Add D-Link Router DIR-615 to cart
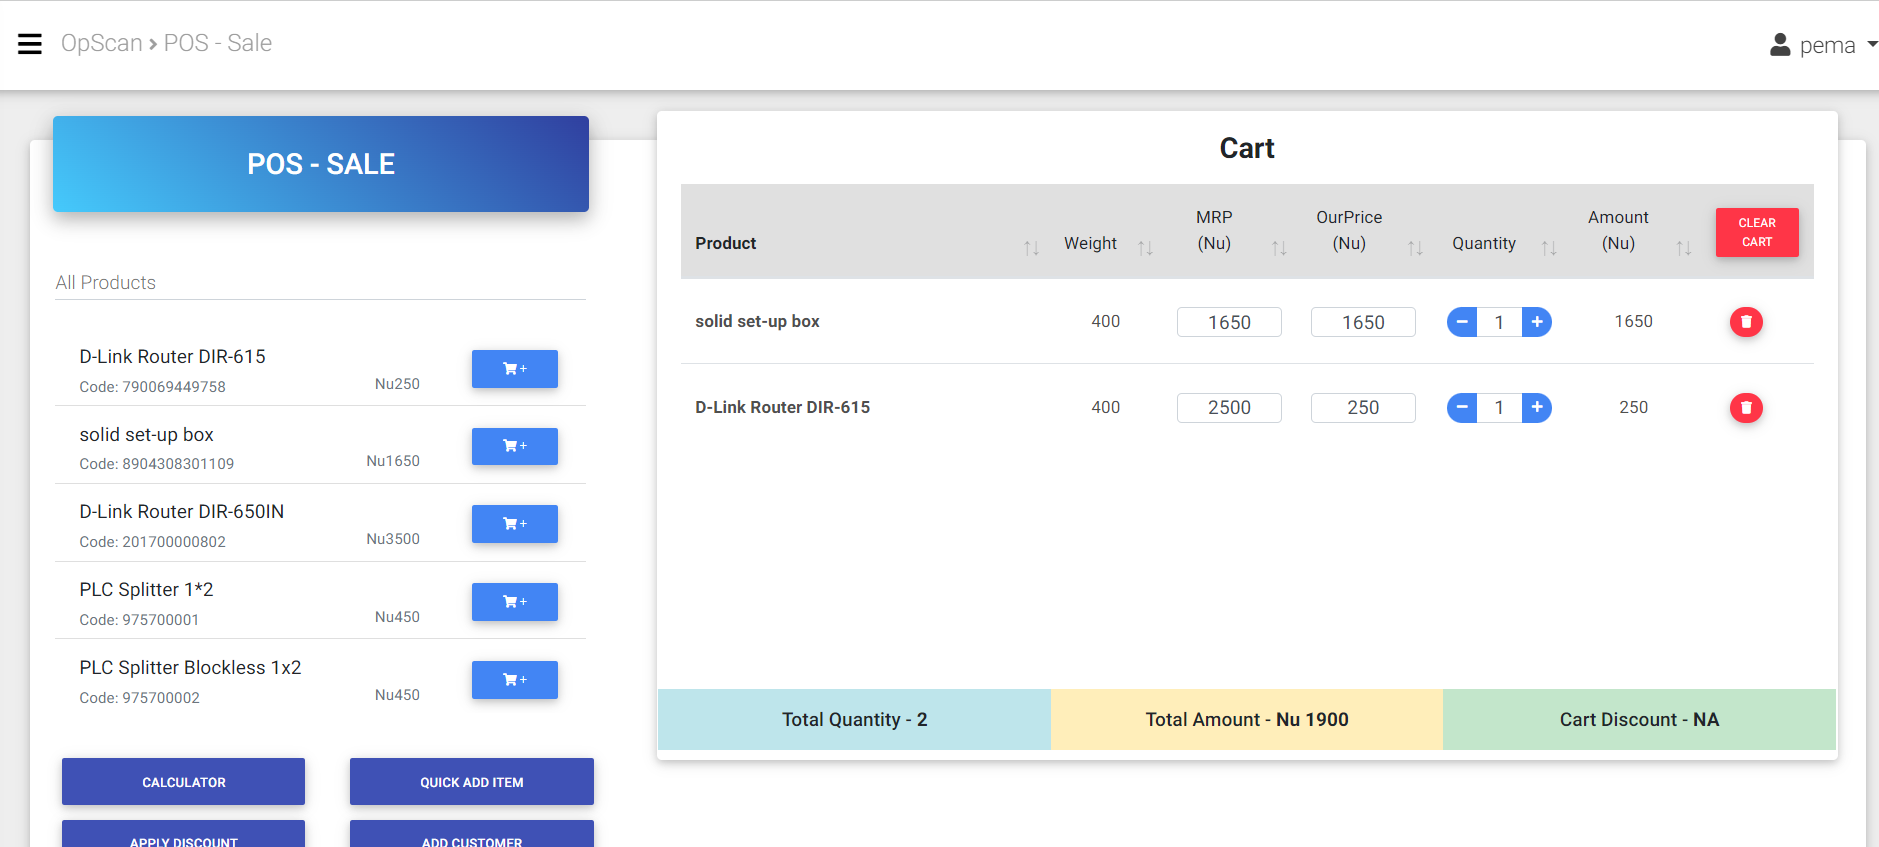Viewport: 1879px width, 847px height. (x=514, y=369)
